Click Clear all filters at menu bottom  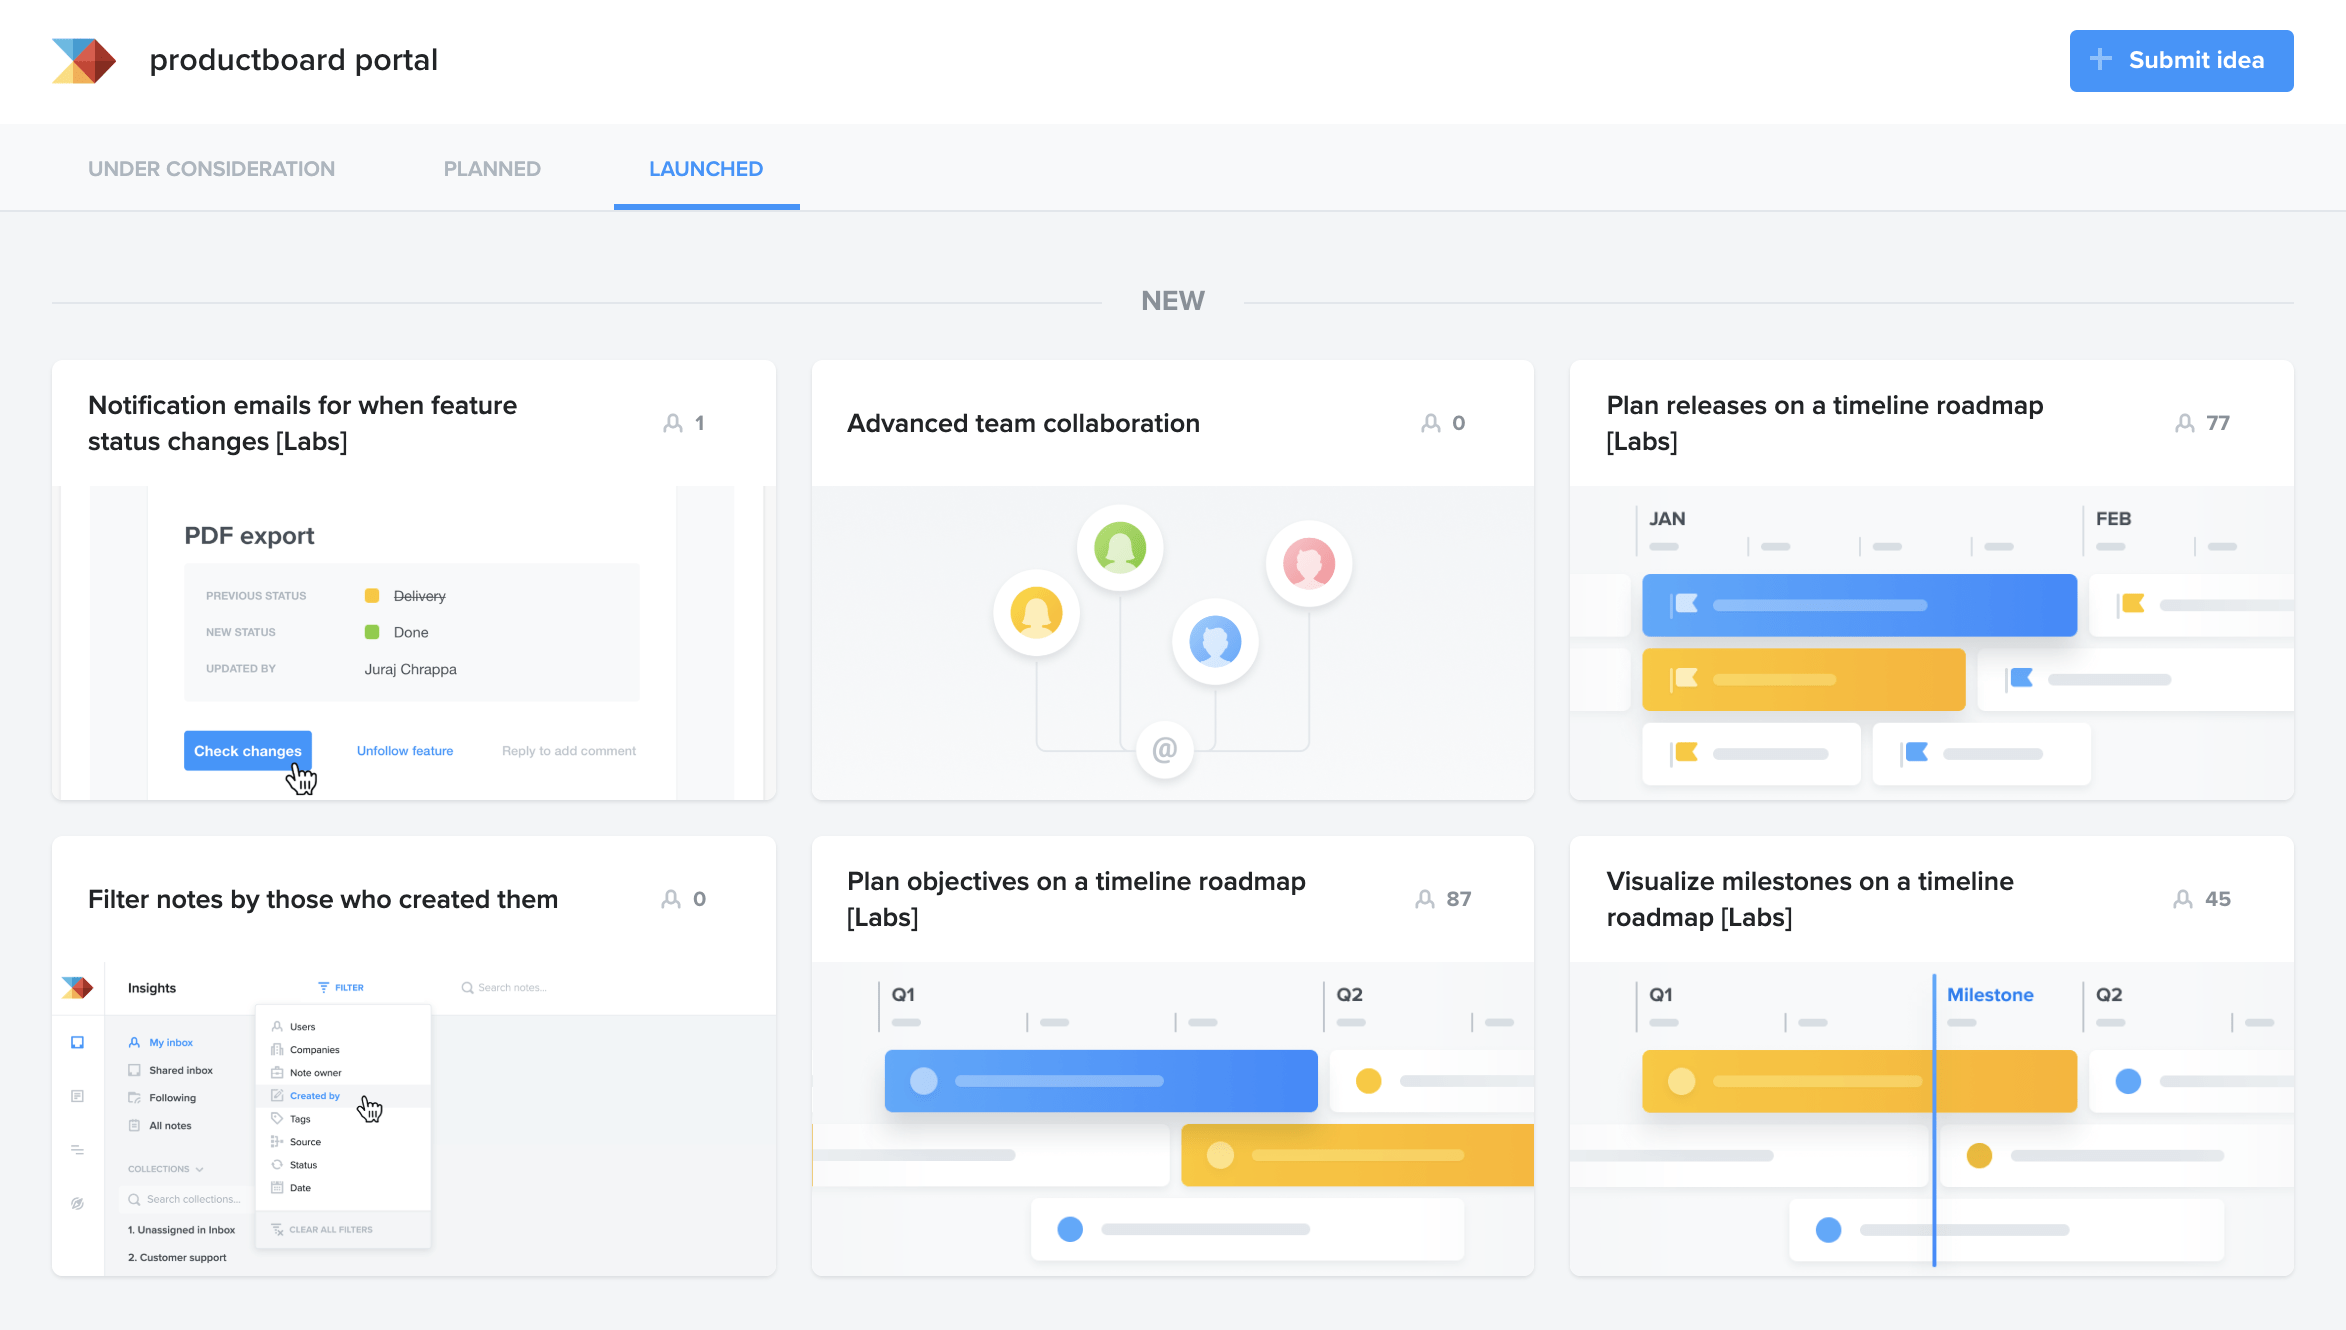click(330, 1229)
